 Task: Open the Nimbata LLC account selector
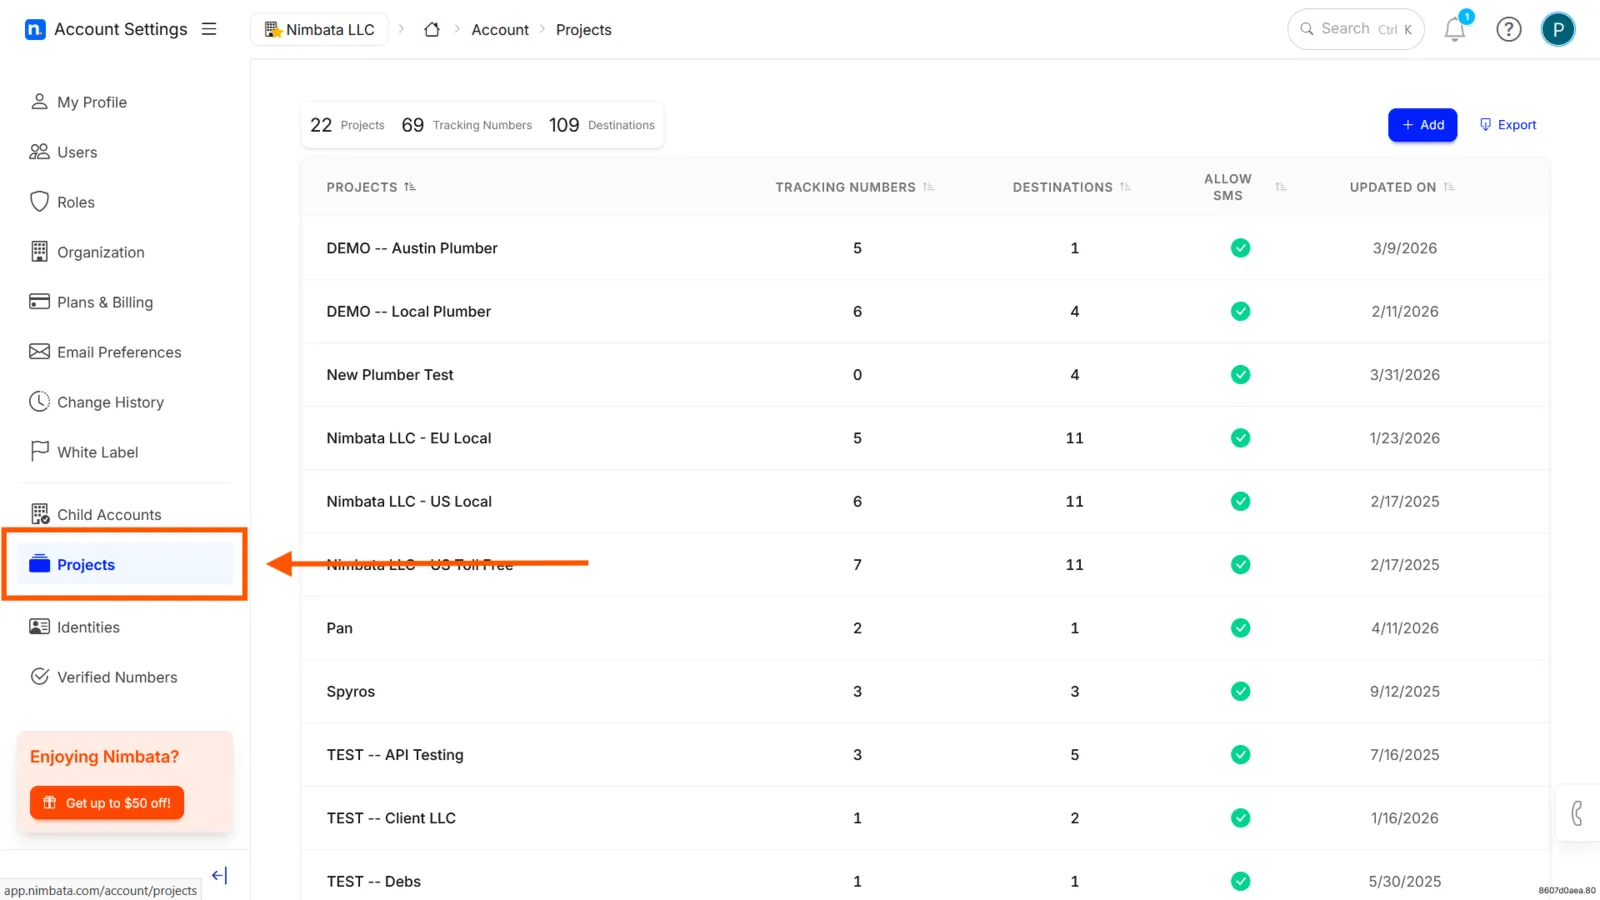[x=319, y=30]
